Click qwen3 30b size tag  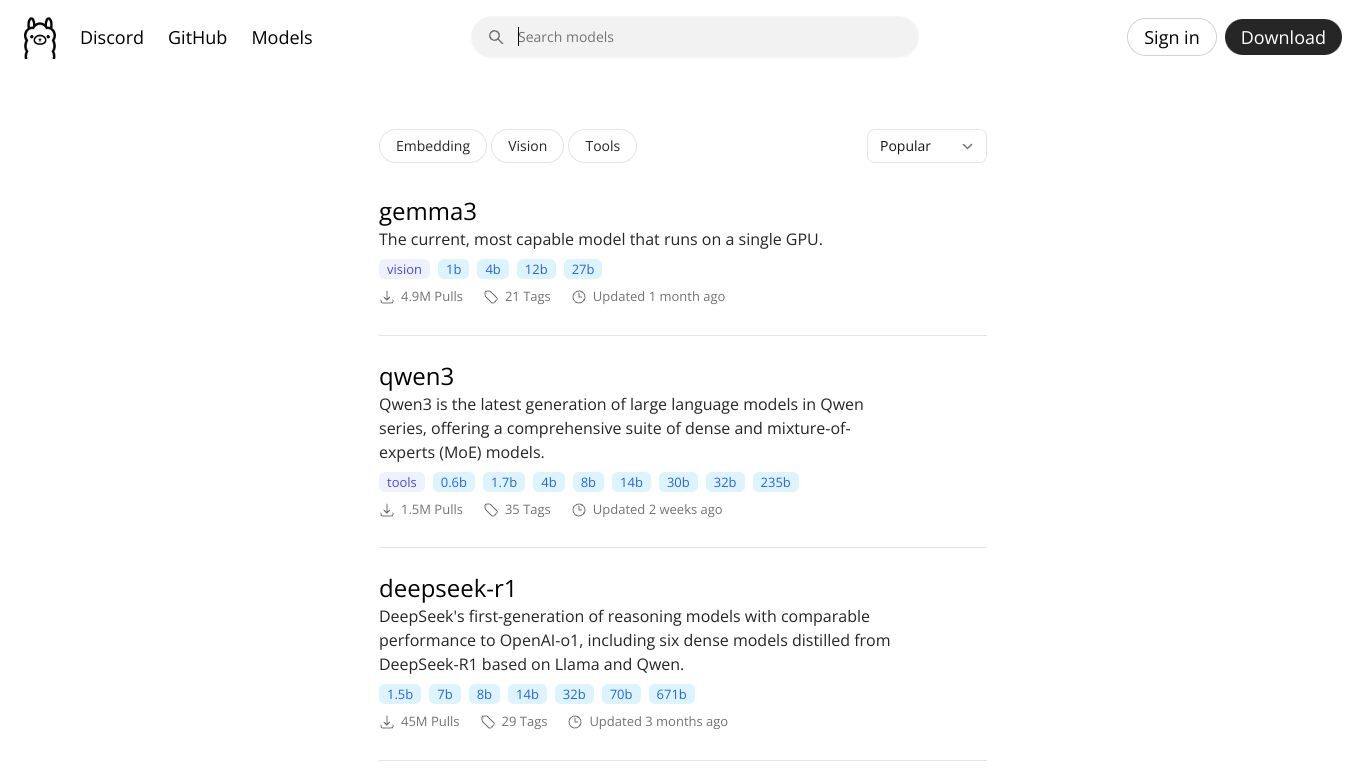[x=678, y=482]
